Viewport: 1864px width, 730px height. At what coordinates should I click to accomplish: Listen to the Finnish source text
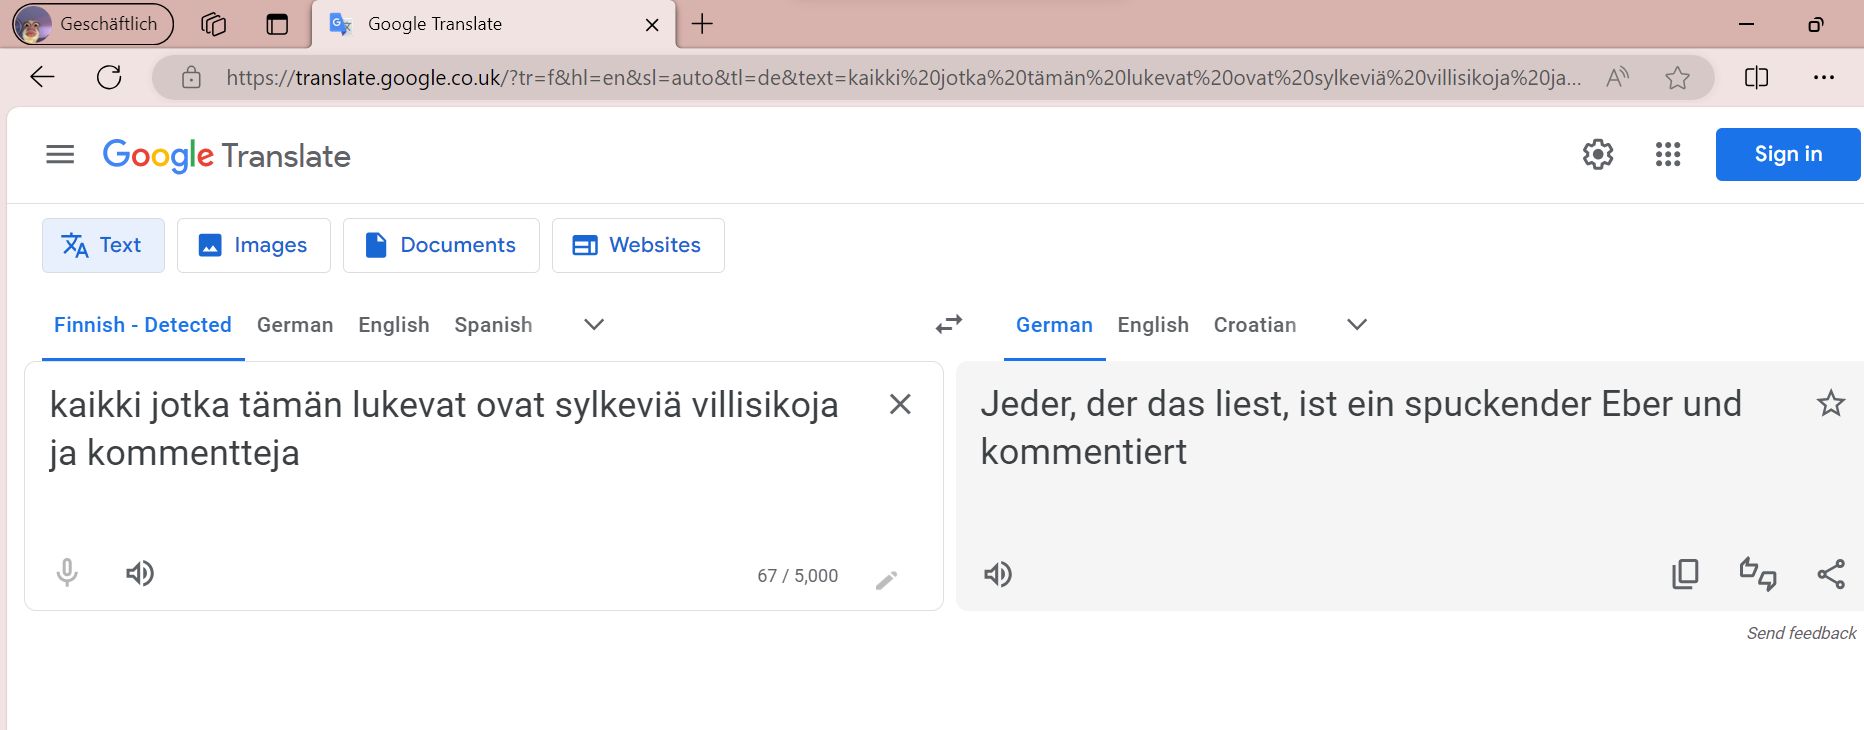(140, 573)
